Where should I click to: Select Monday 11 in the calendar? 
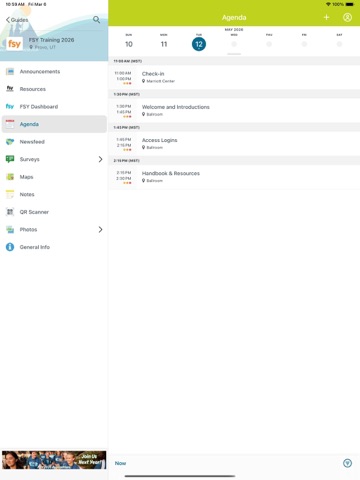[x=164, y=44]
